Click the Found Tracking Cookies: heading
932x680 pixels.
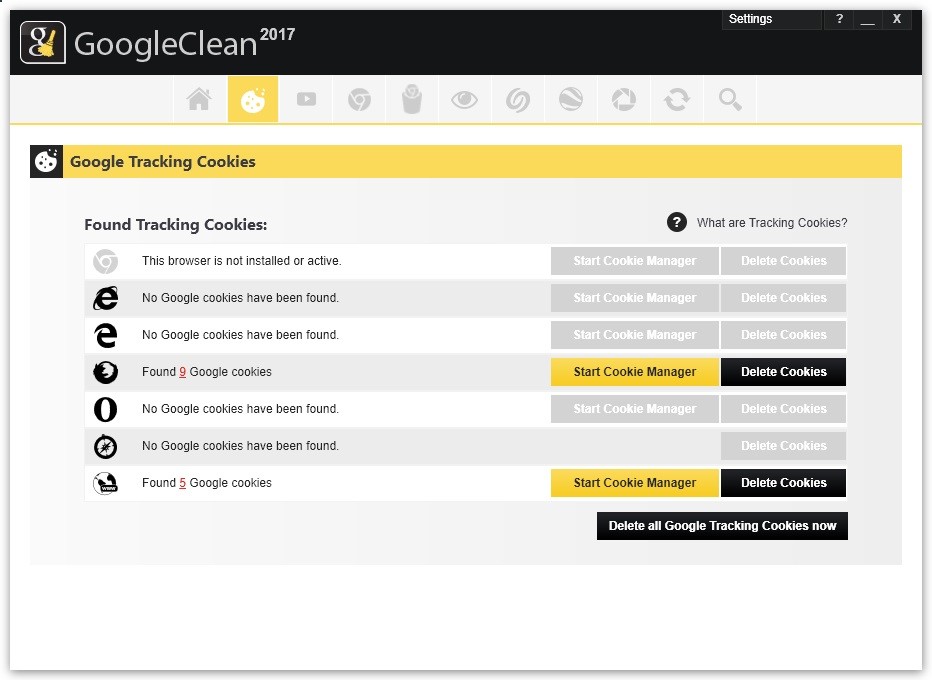tap(175, 225)
